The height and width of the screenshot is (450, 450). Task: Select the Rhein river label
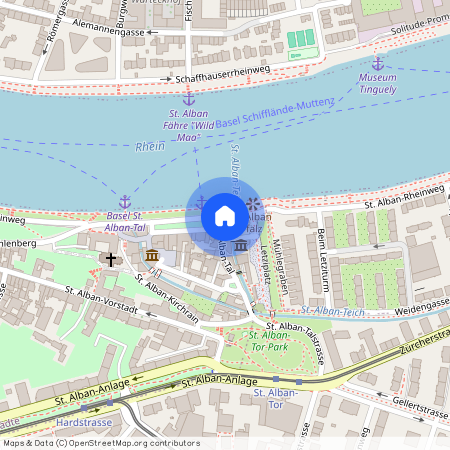[150, 146]
